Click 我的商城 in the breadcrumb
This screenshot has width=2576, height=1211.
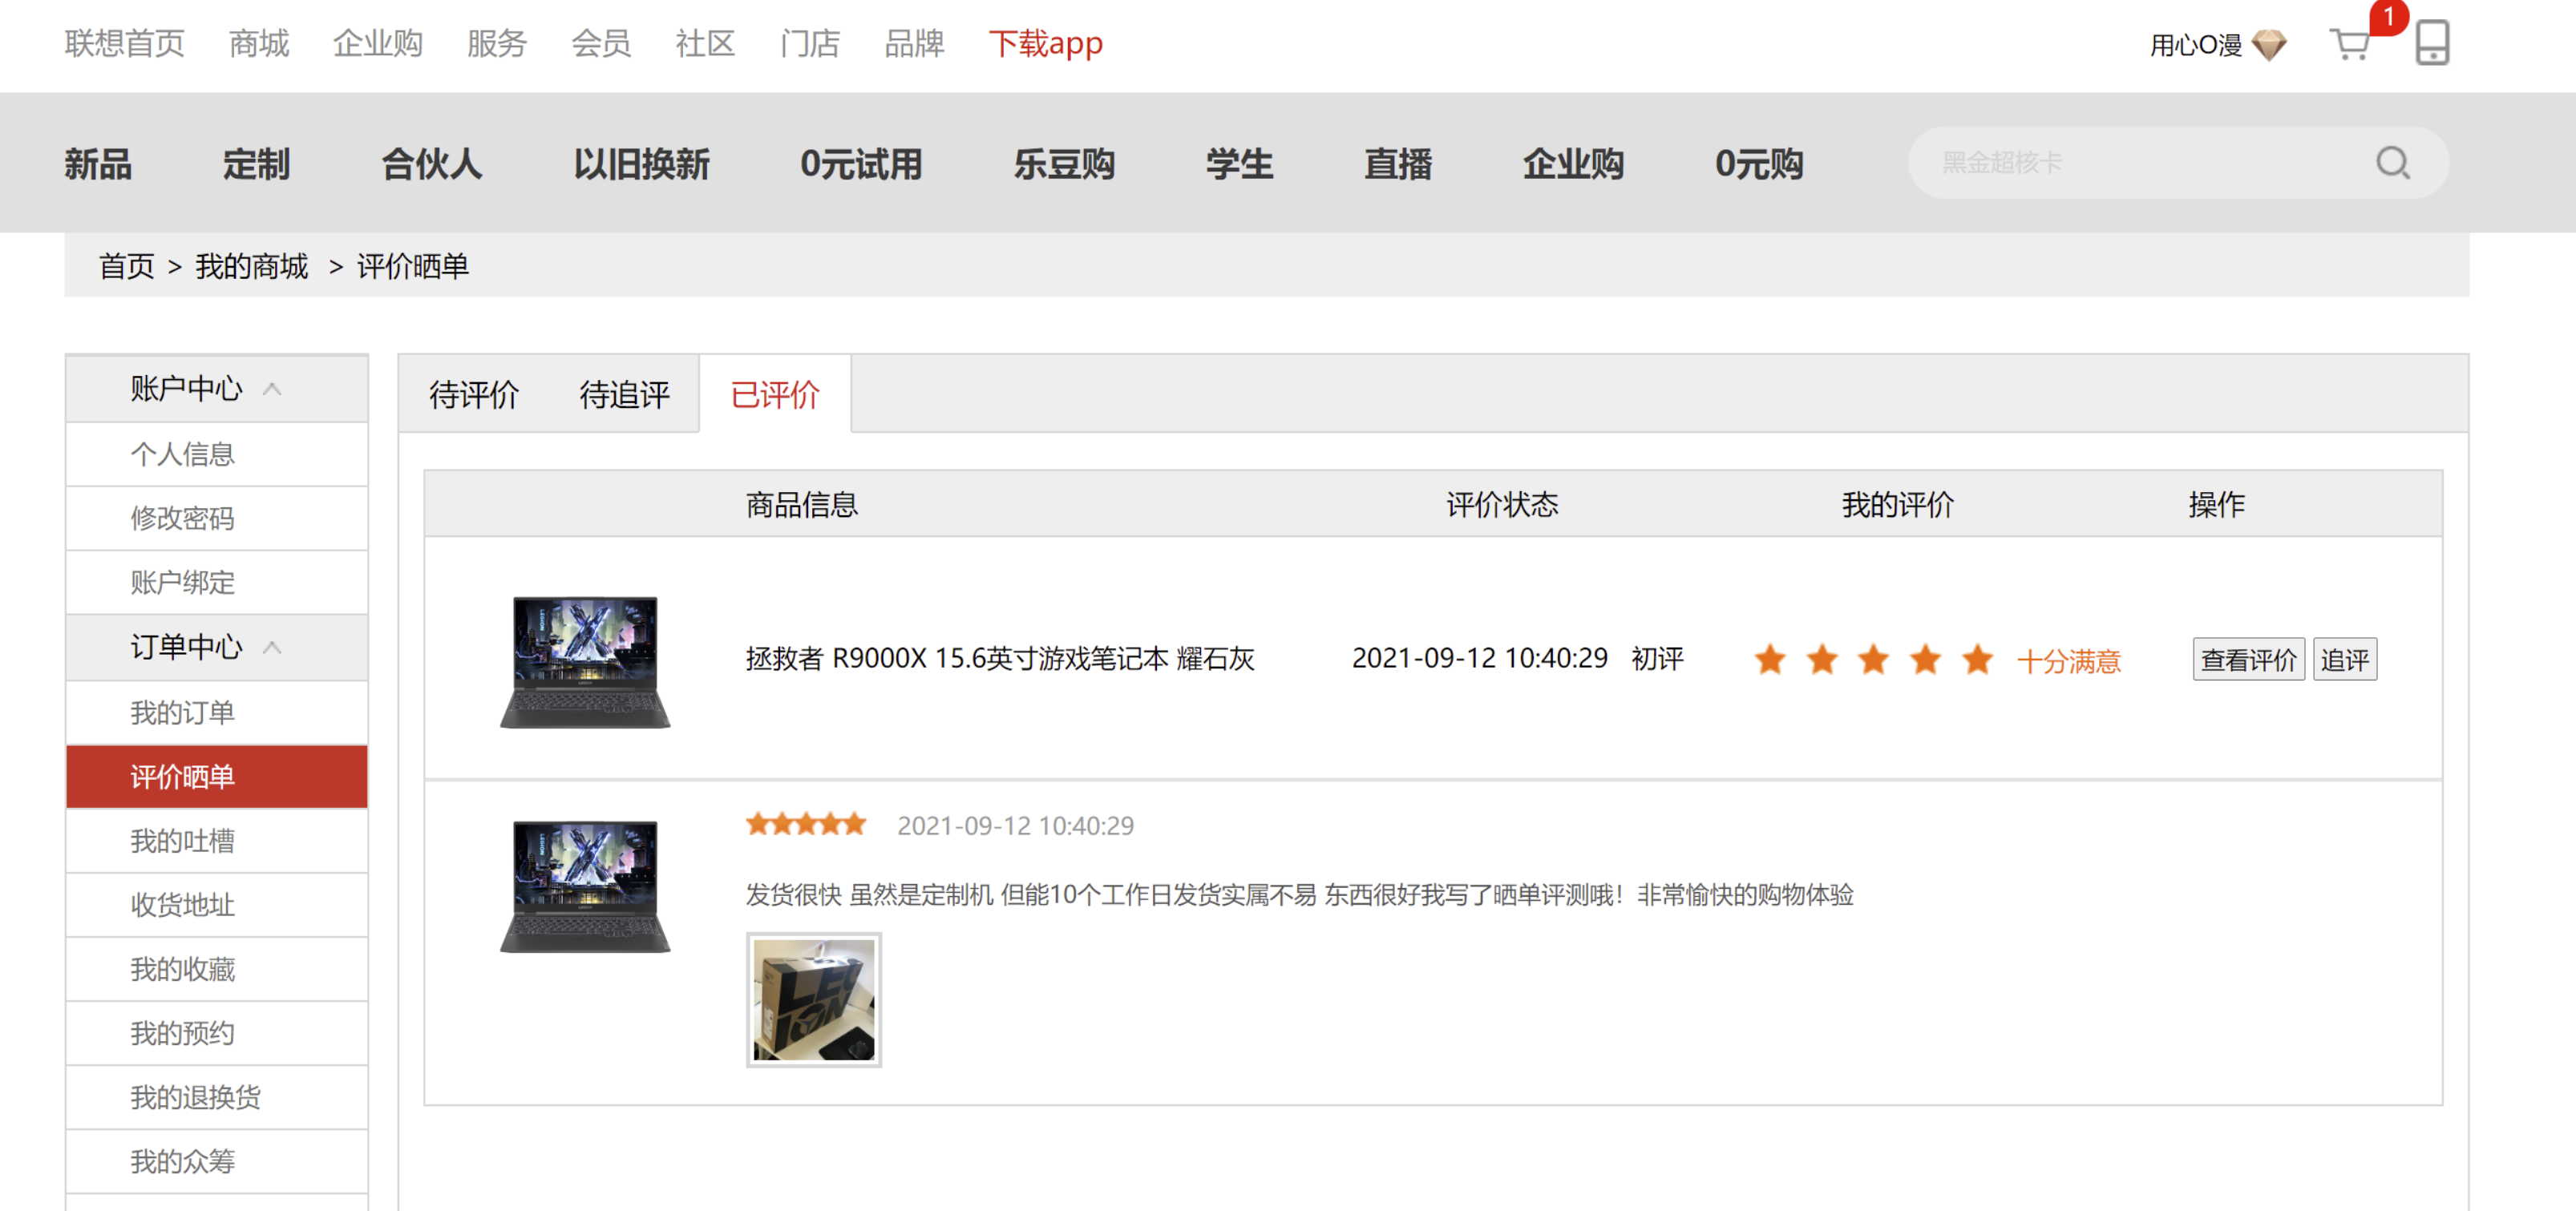coord(251,266)
